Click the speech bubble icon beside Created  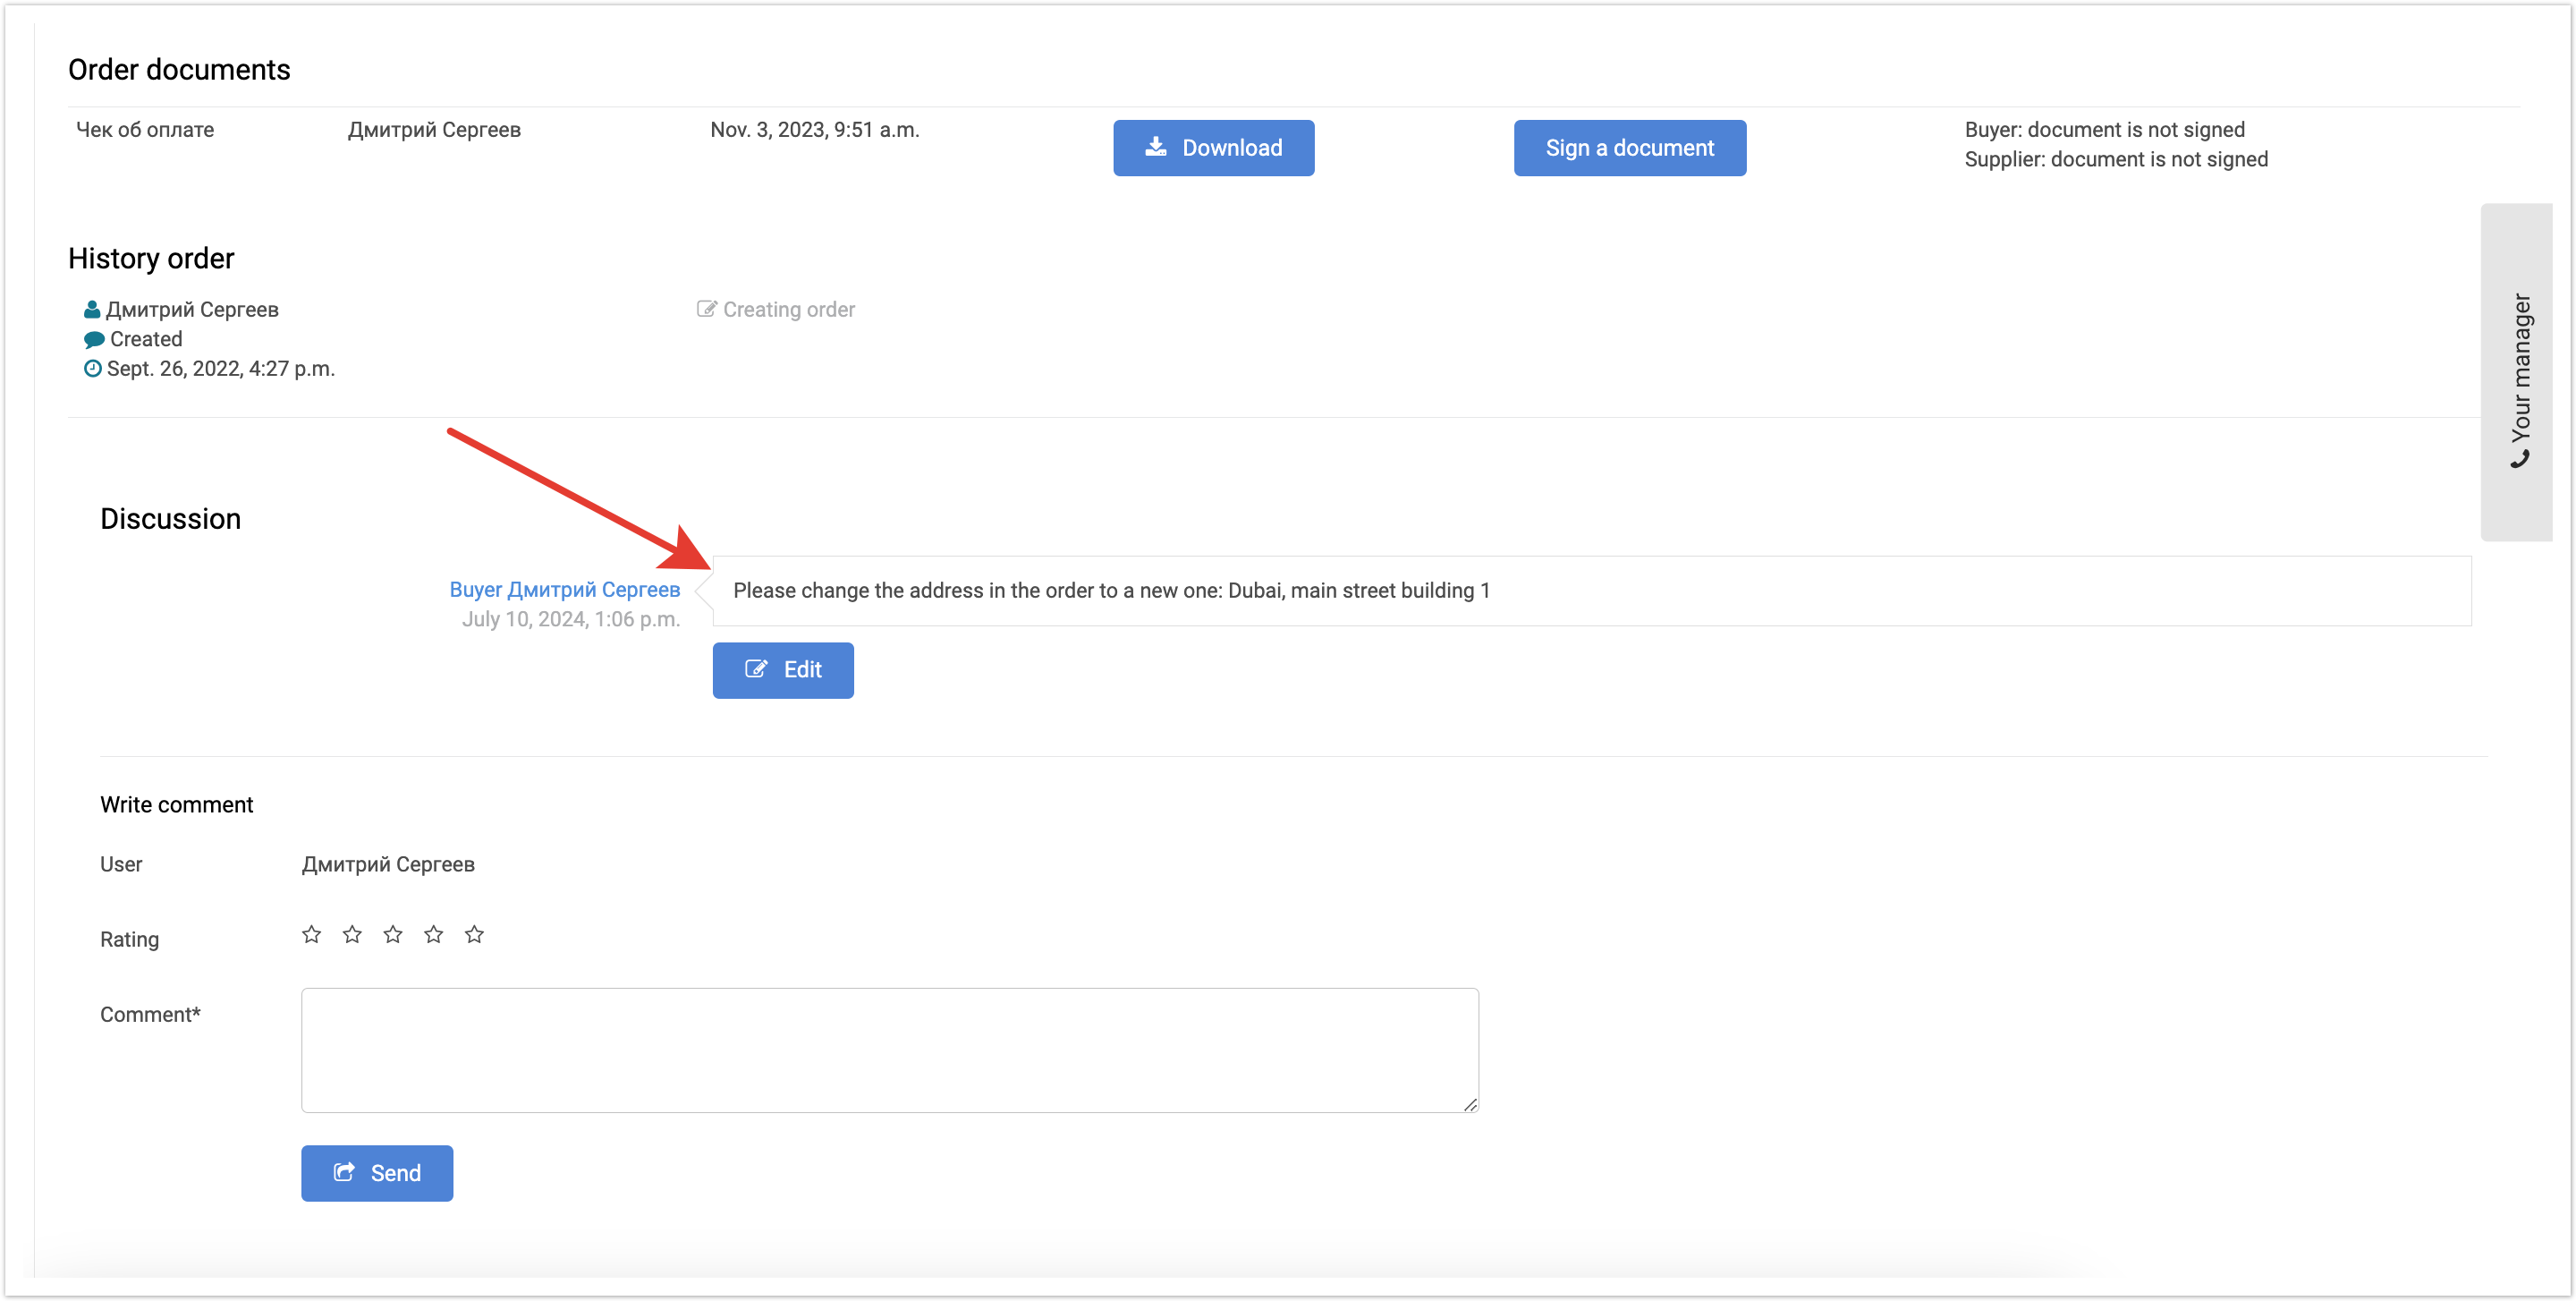click(94, 339)
